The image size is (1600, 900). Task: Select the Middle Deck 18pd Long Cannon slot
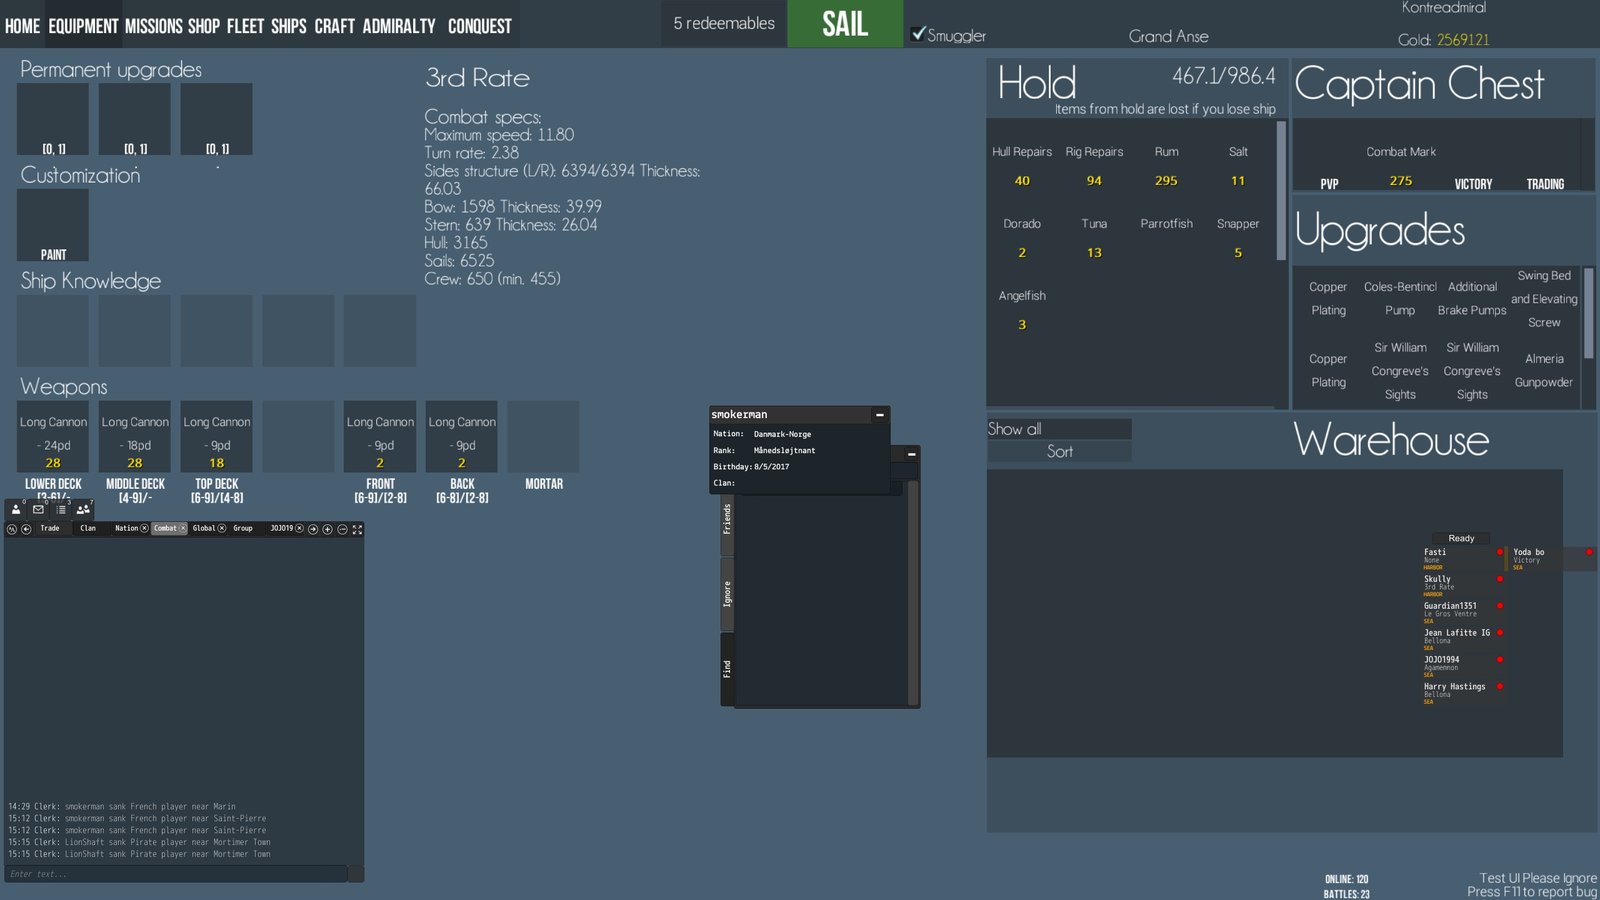click(135, 437)
